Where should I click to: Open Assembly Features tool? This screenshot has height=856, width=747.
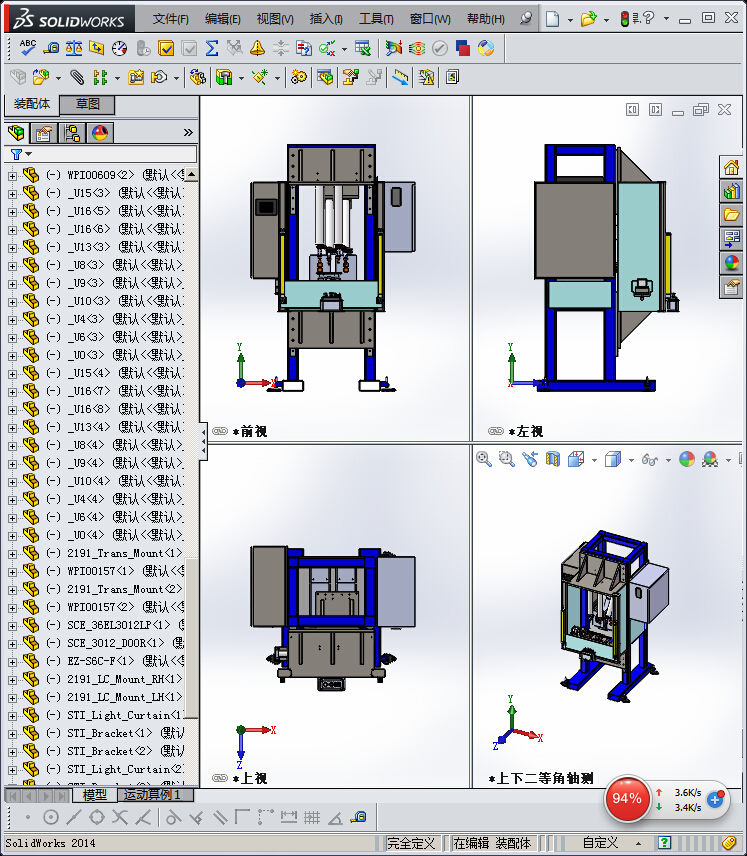click(224, 78)
